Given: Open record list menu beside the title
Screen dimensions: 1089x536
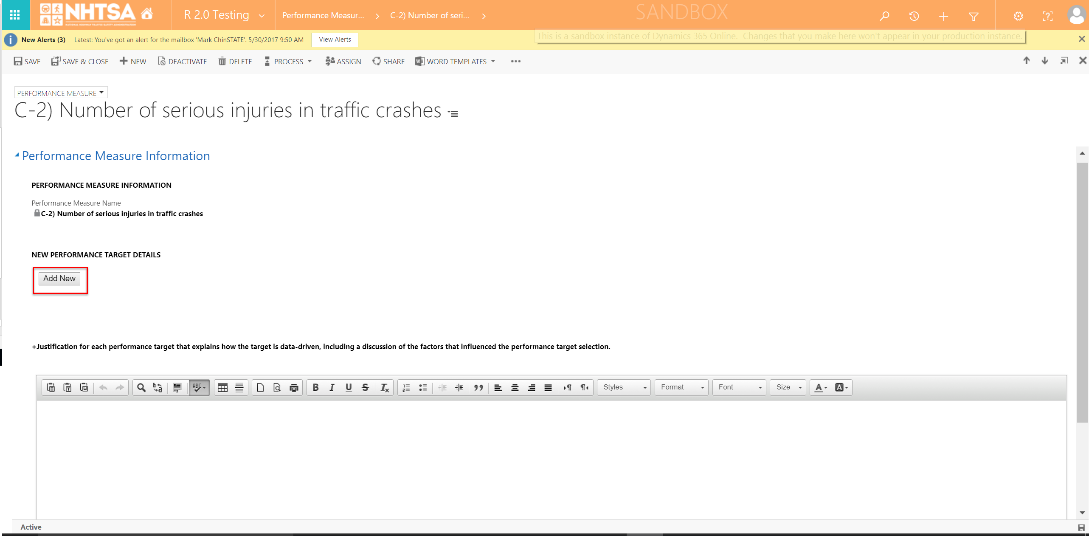Looking at the screenshot, I should [x=454, y=113].
